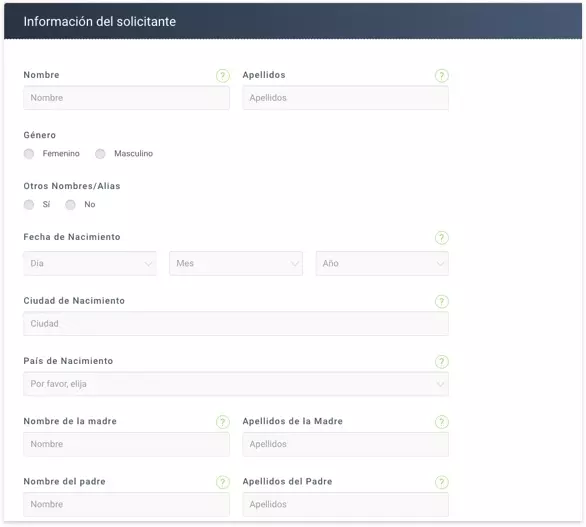This screenshot has height=527, width=586.
Task: Click the Nombre del padre label
Action: [64, 481]
